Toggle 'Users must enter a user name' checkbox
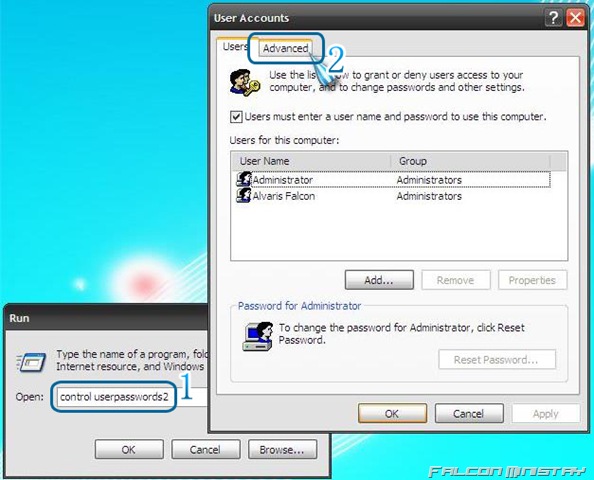 click(236, 117)
